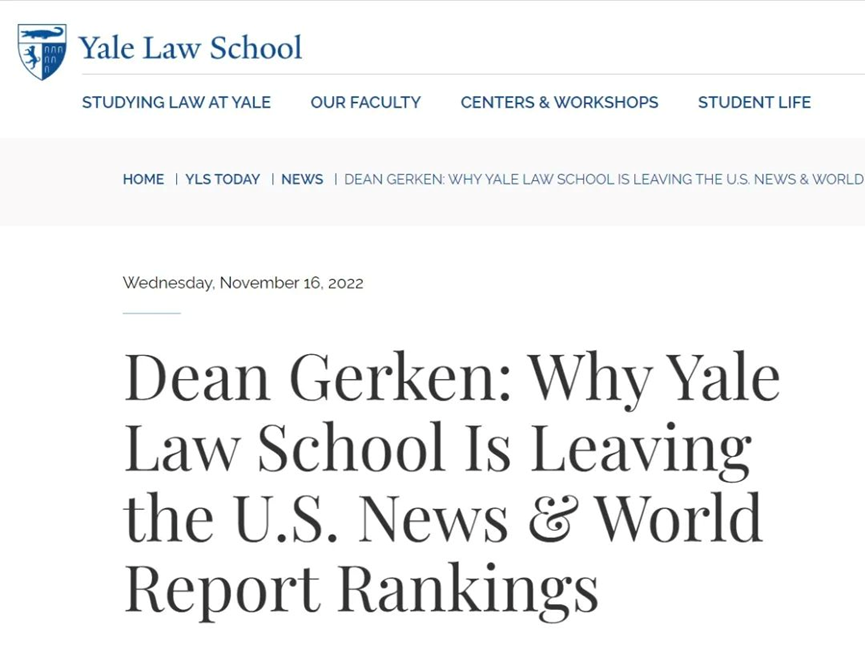Select the News breadcrumb link
The image size is (865, 658).
tap(302, 179)
